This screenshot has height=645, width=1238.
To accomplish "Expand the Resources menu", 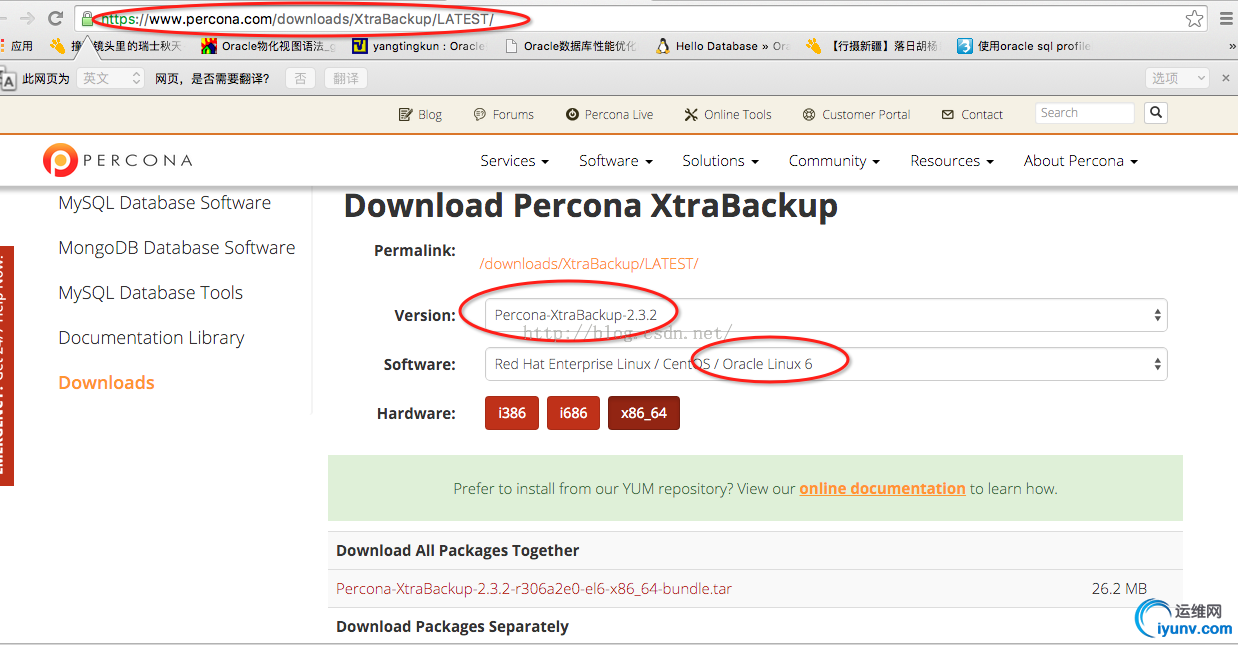I will (952, 161).
